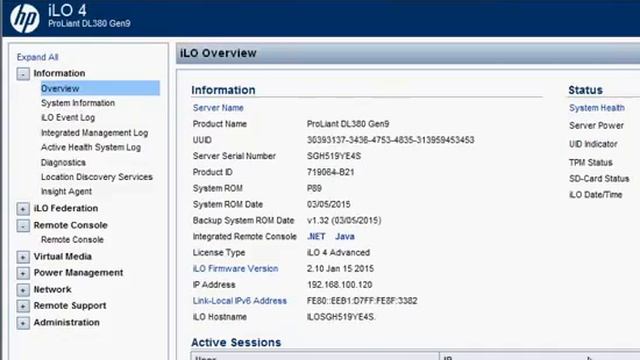Click Backup ROM value v1.32 (03/05/2015)

click(x=344, y=220)
